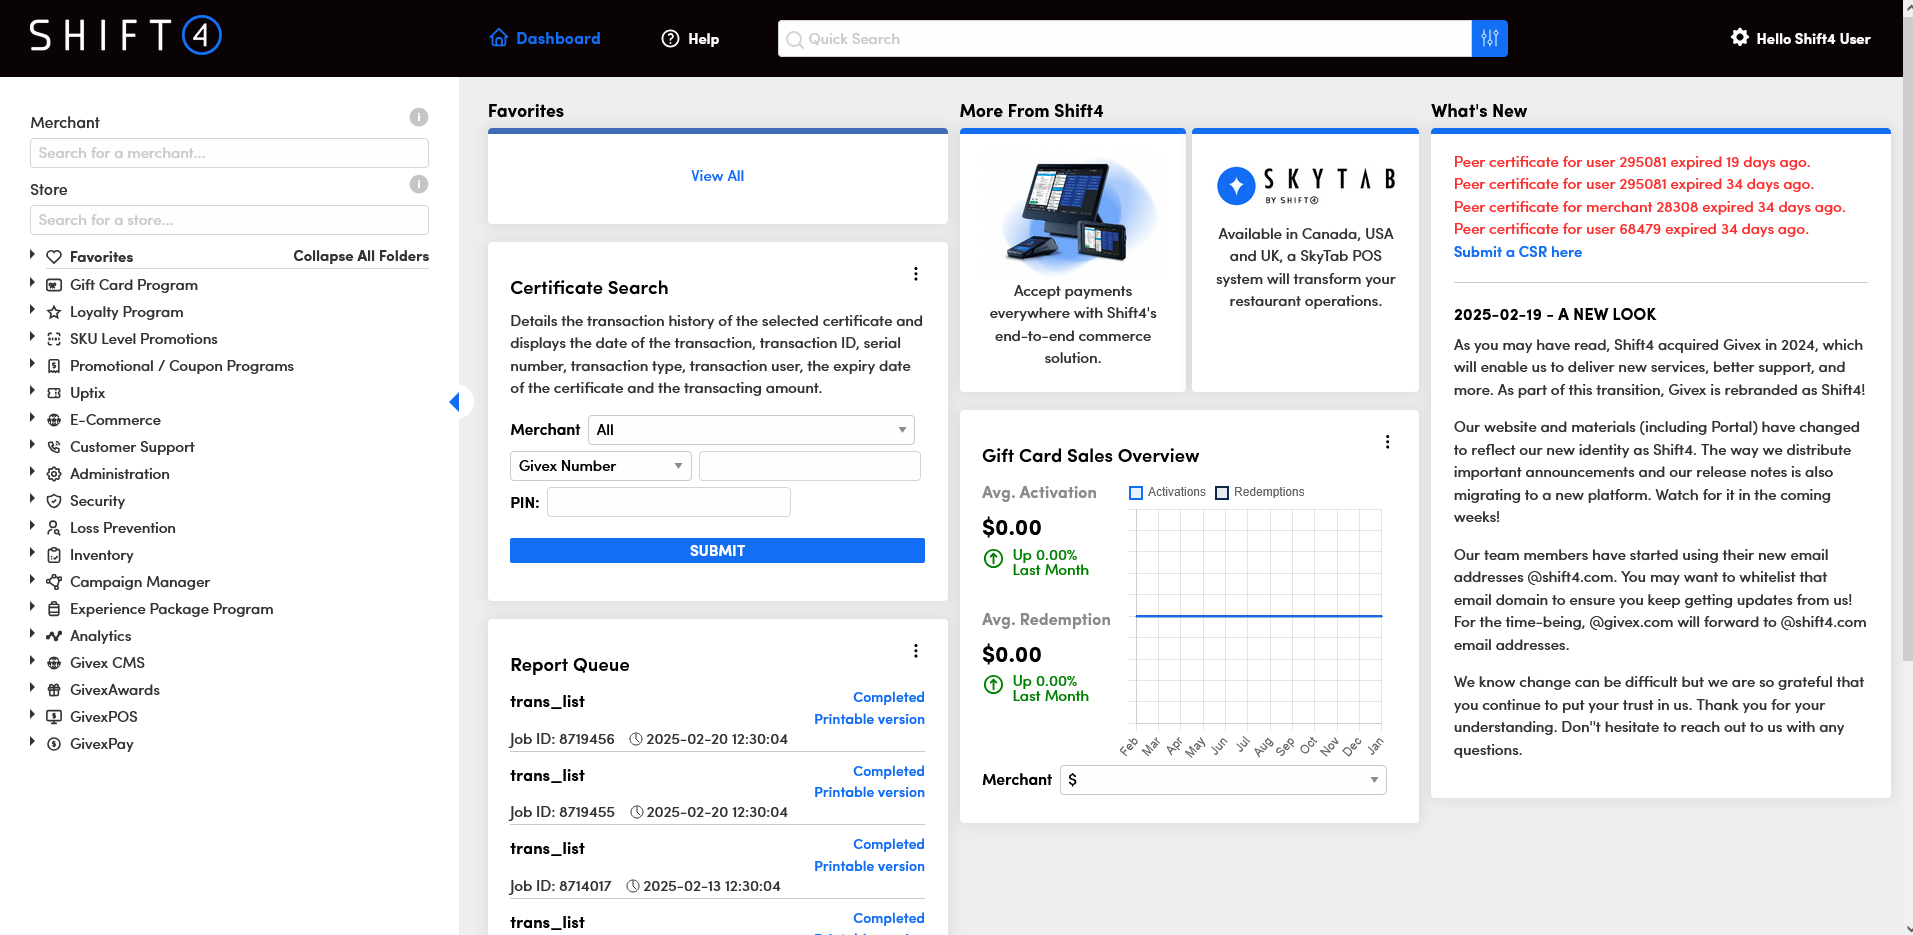Image resolution: width=1913 pixels, height=935 pixels.
Task: Click the Uptix ticket icon
Action: pos(54,393)
